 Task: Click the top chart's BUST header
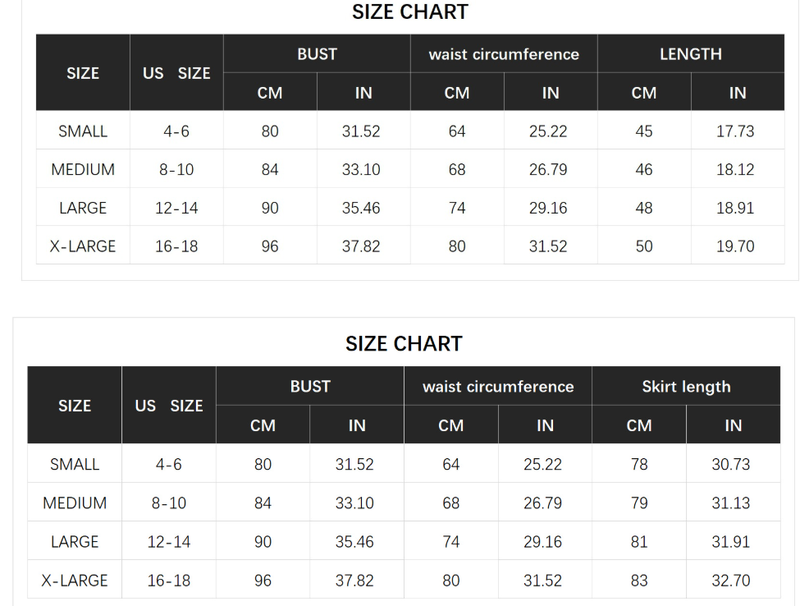point(317,54)
